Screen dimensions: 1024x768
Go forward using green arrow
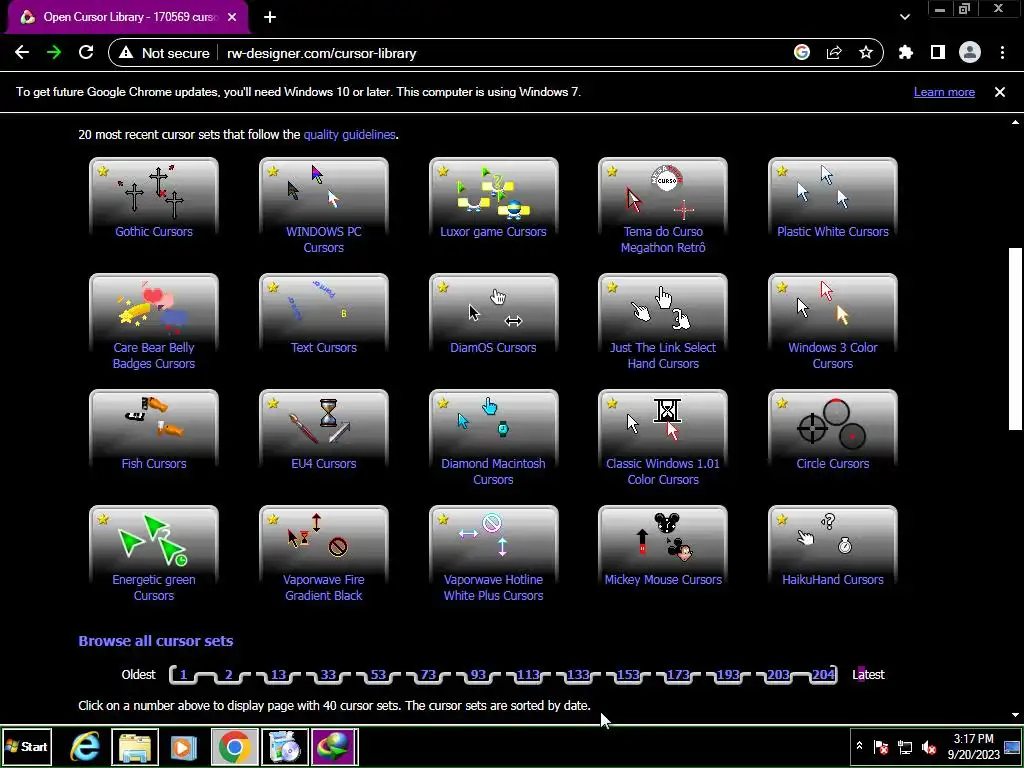click(x=54, y=53)
